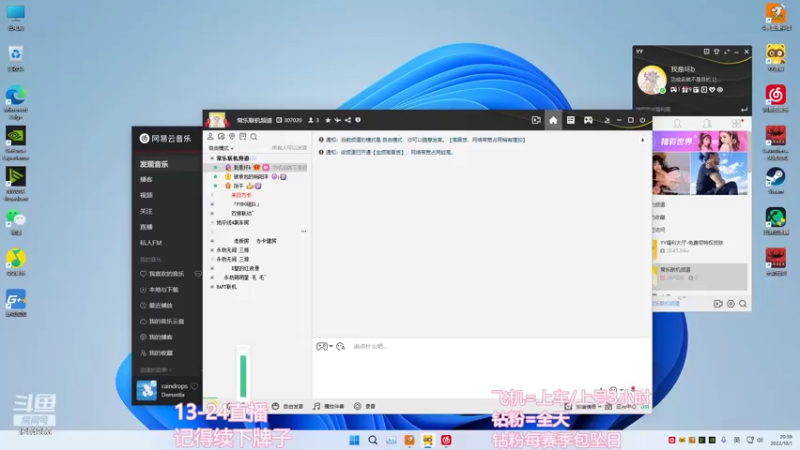Open my music cloud in NetEase Music

coord(162,321)
